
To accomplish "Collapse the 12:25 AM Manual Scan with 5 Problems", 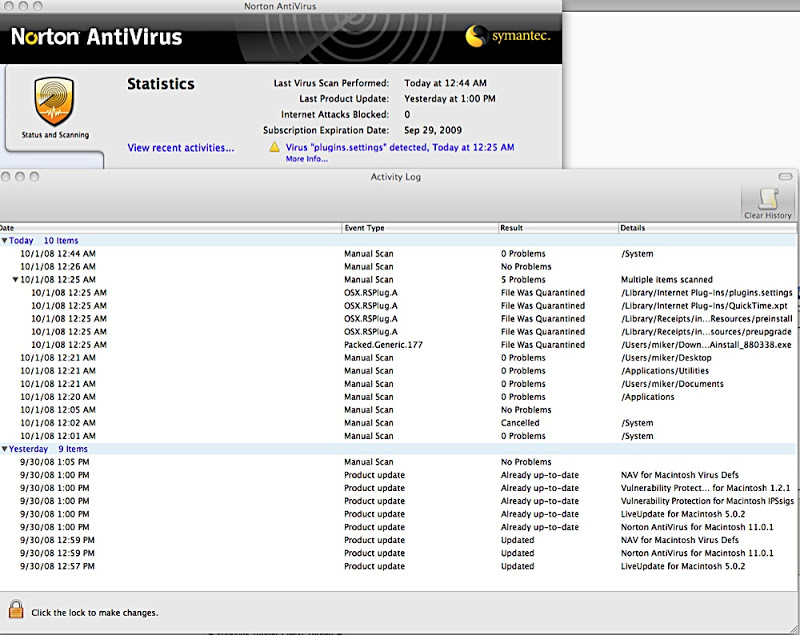I will [x=15, y=280].
